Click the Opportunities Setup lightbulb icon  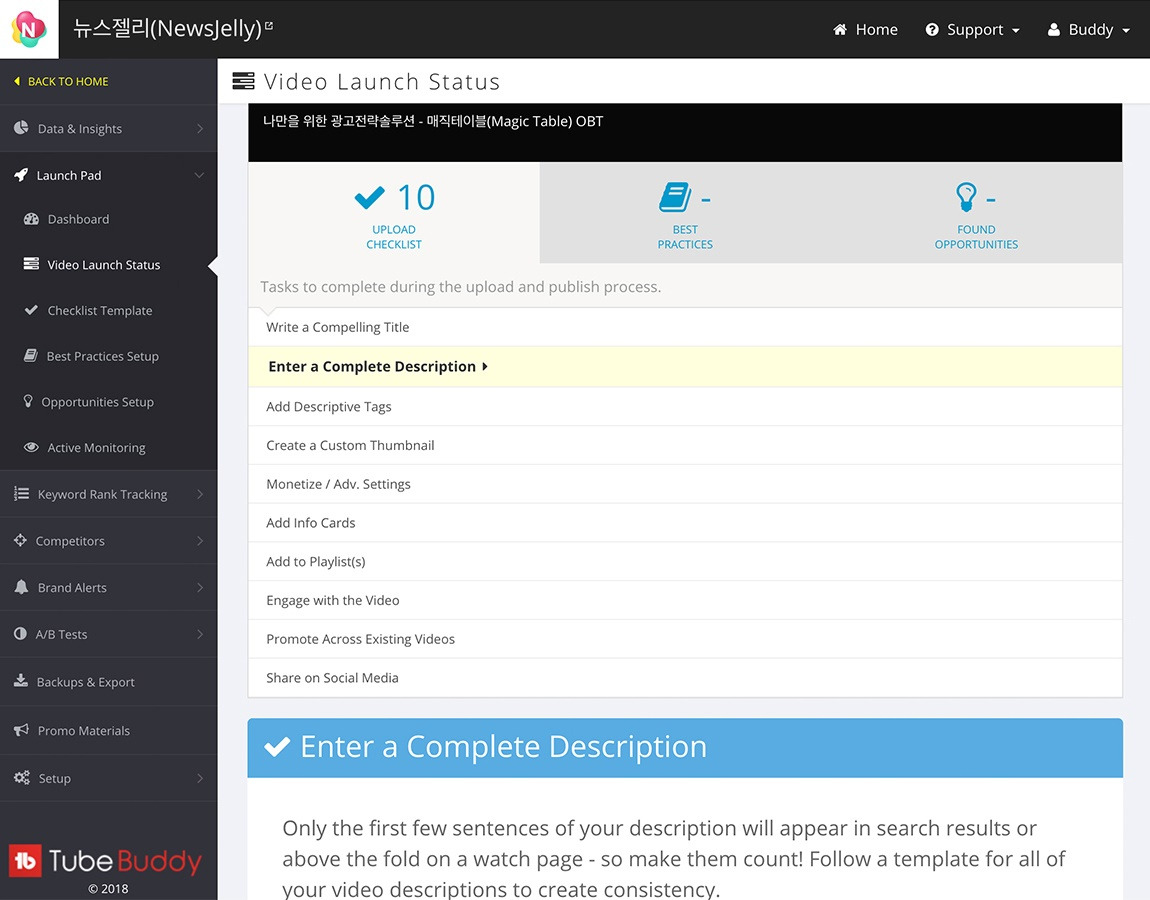point(28,401)
